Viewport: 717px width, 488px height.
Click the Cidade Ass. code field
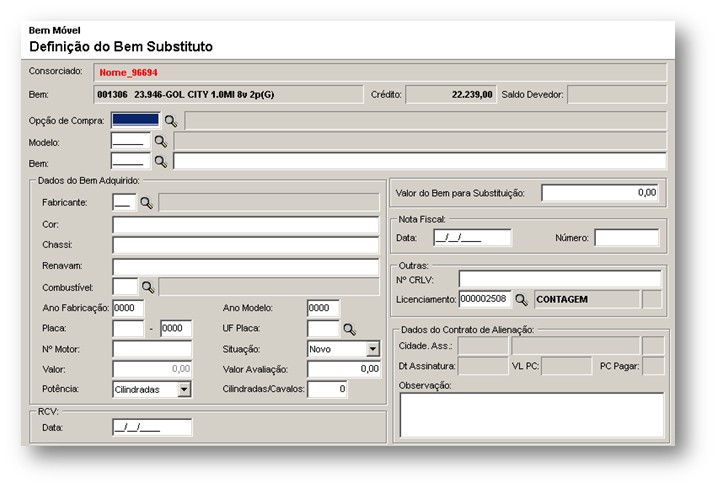(x=483, y=346)
